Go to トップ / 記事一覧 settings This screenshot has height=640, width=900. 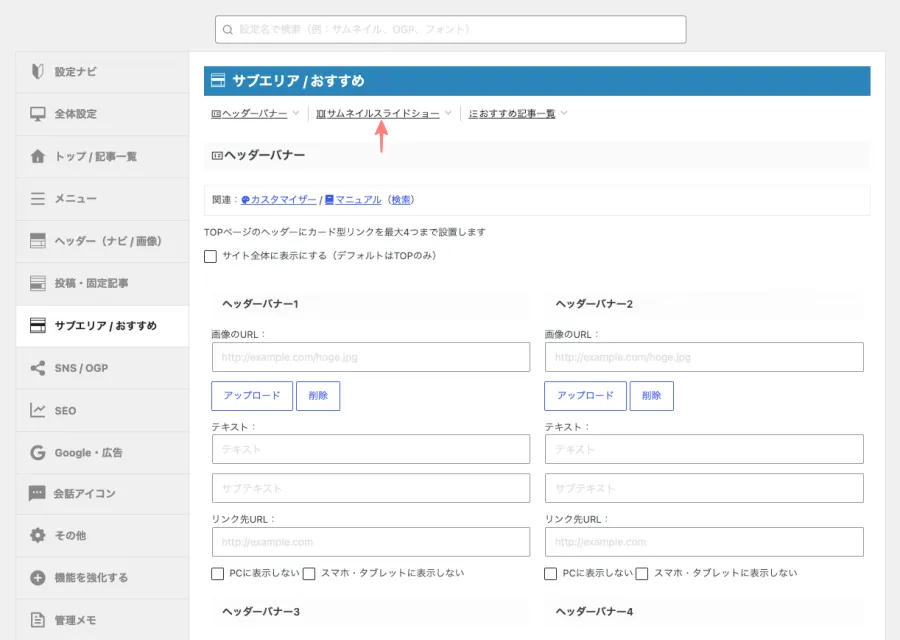(x=102, y=156)
